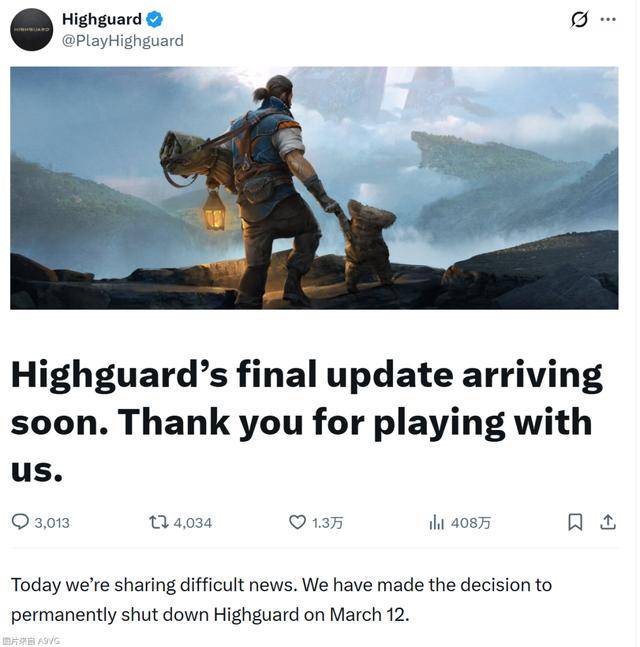Click the 4,034 reposts count

193,523
